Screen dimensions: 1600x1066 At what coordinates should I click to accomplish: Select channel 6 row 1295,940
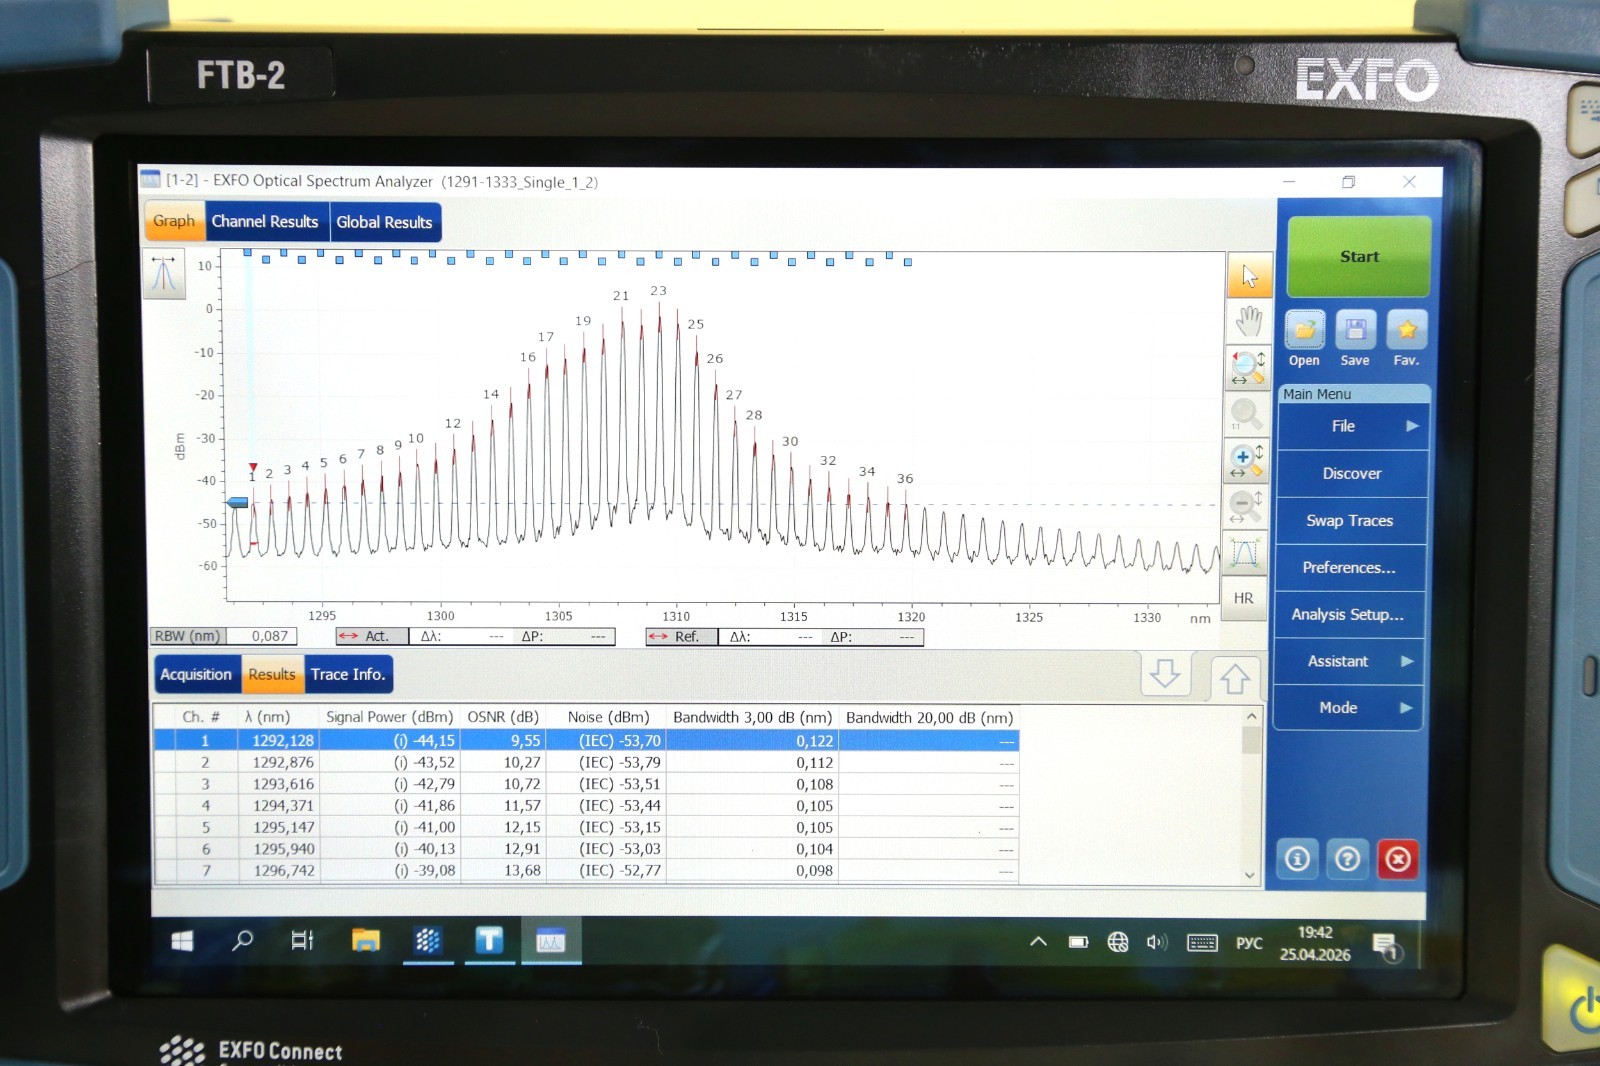pyautogui.click(x=586, y=849)
